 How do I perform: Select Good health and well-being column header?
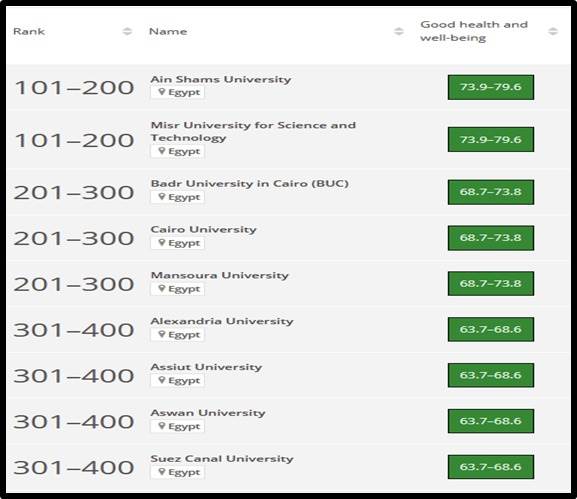[474, 31]
